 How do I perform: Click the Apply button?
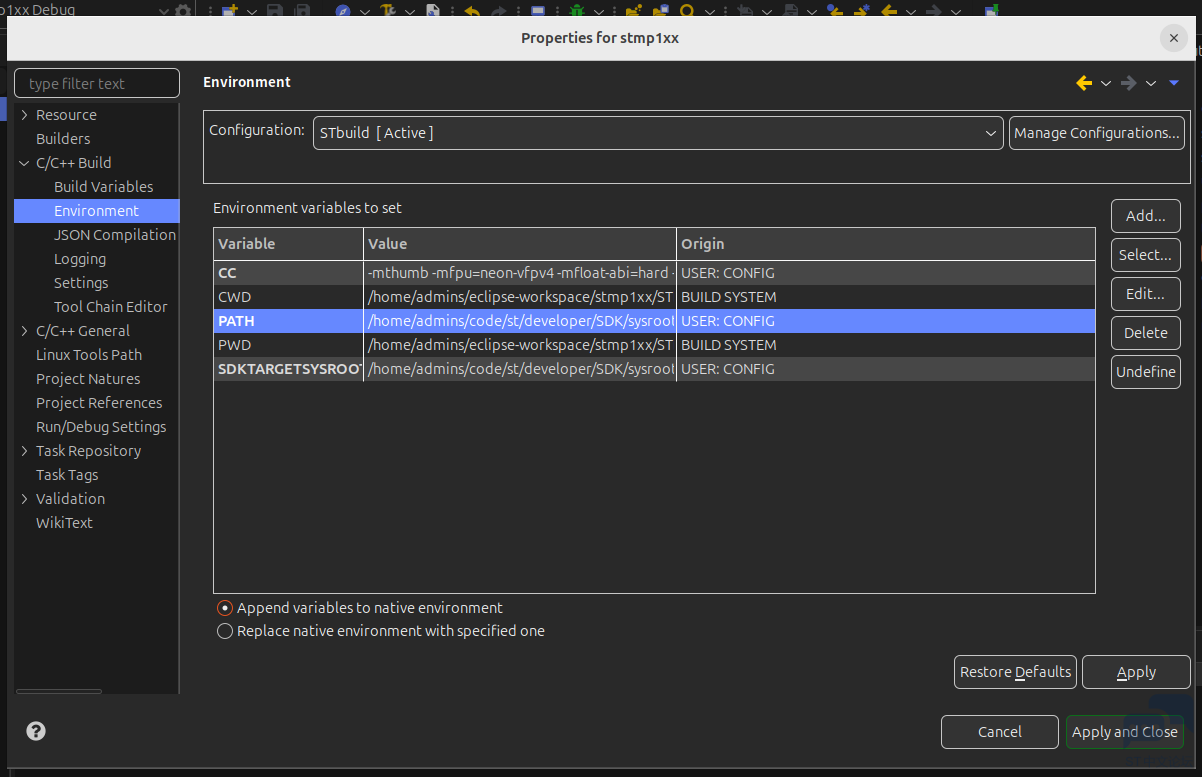[x=1136, y=672]
